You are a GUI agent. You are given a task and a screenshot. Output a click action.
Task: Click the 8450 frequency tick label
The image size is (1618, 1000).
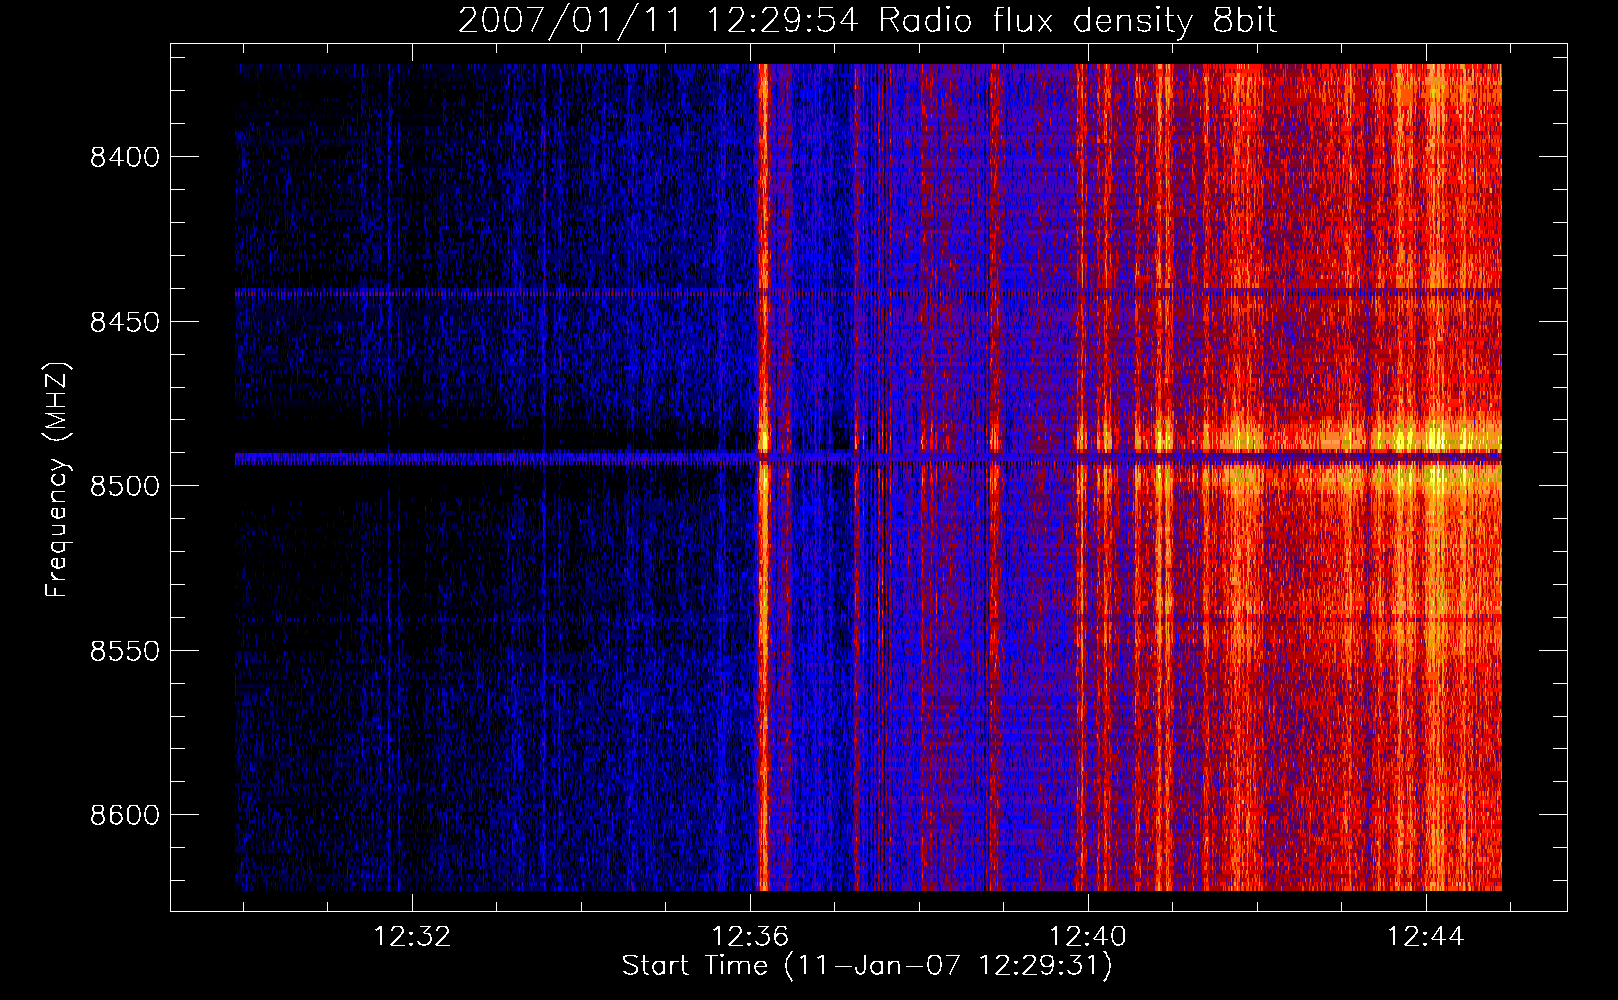click(x=125, y=322)
